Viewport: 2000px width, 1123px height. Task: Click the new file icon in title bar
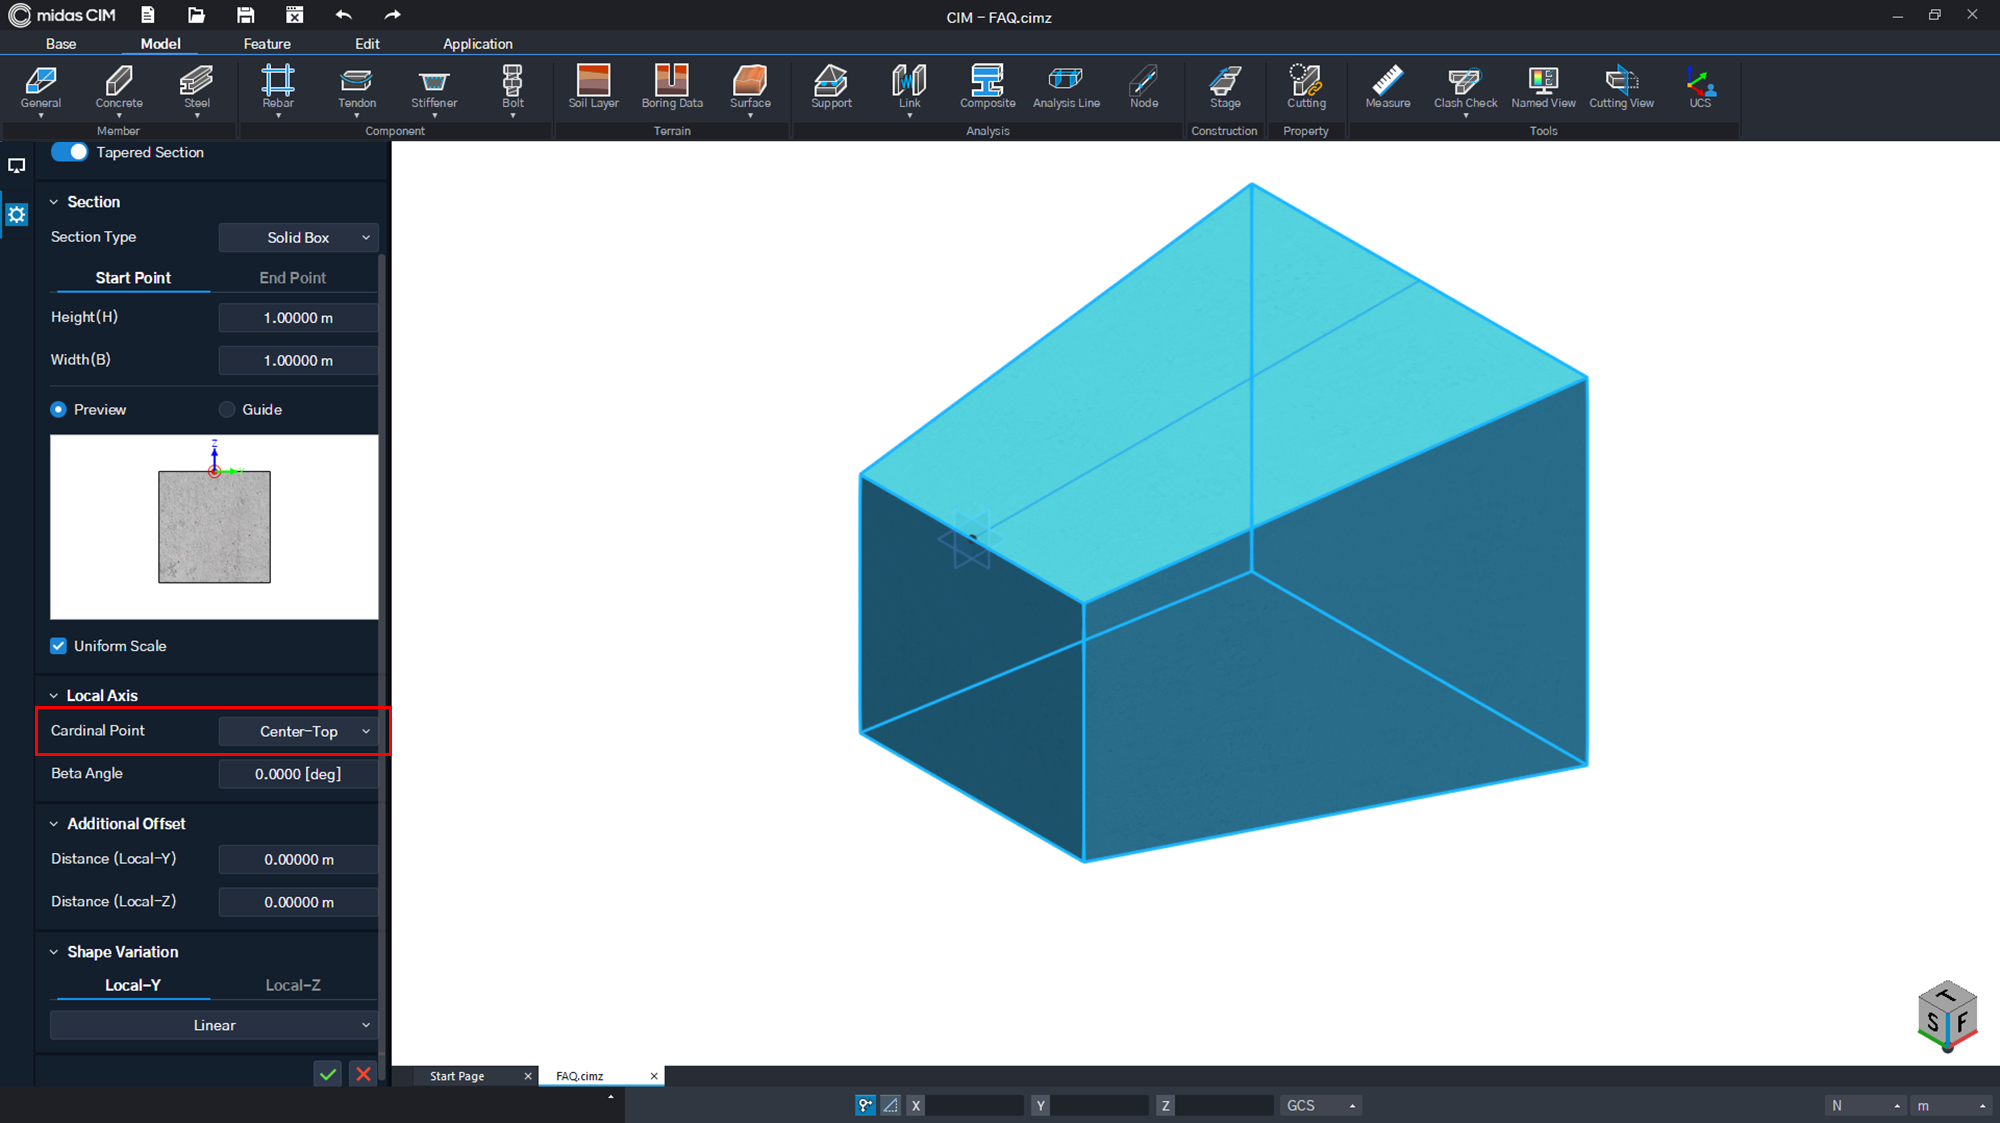148,15
